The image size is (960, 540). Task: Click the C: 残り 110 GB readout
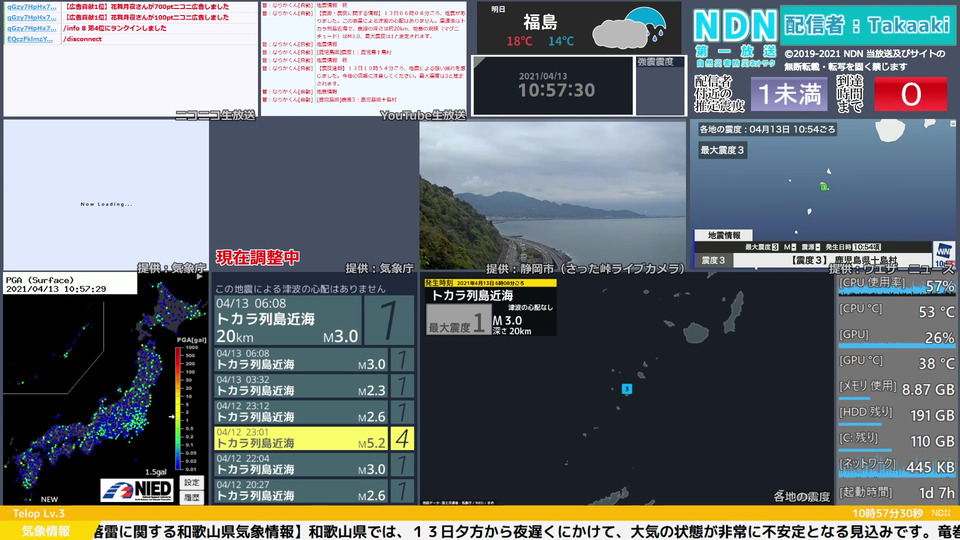coord(896,441)
